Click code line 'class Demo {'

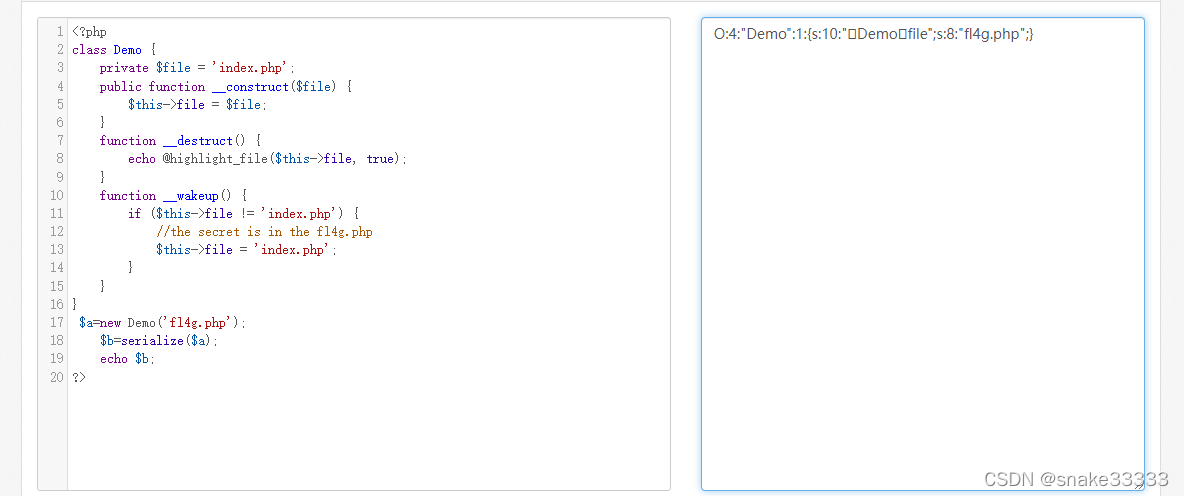pos(114,50)
